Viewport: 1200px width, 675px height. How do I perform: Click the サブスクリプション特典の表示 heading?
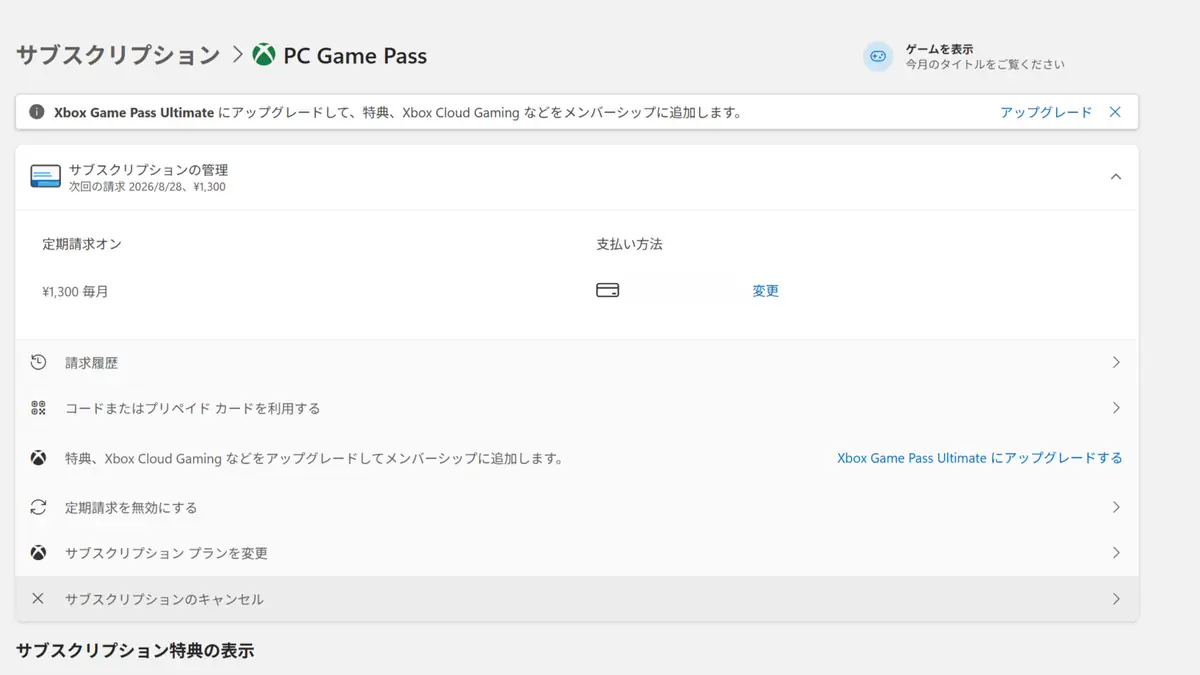coord(135,651)
